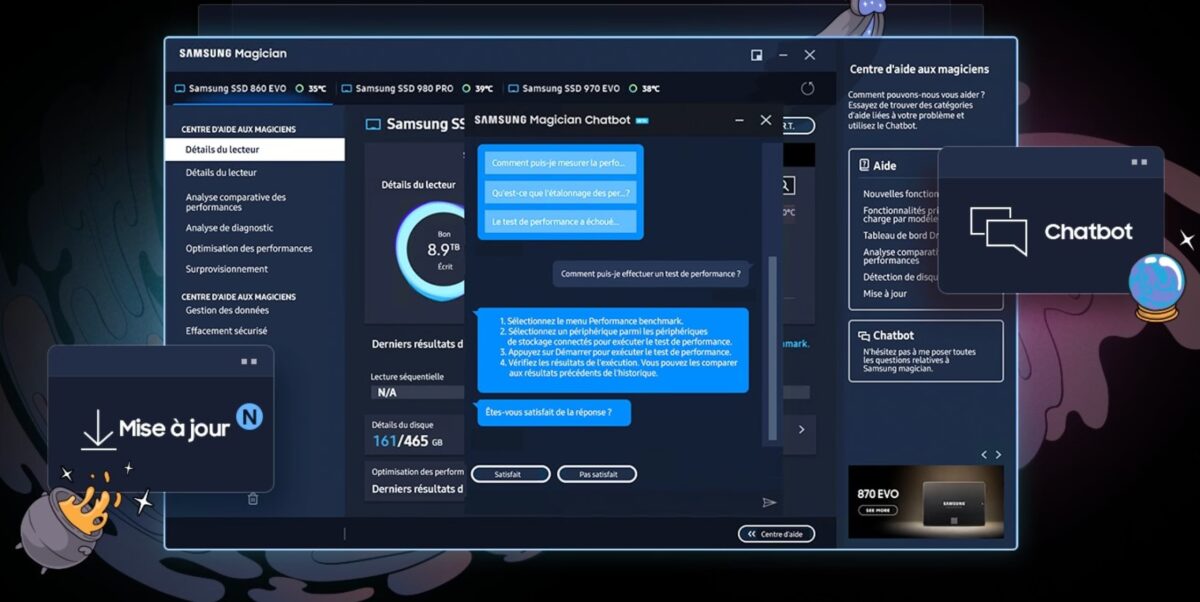This screenshot has height=602, width=1200.
Task: Click the Pas satisfait button
Action: coord(596,474)
